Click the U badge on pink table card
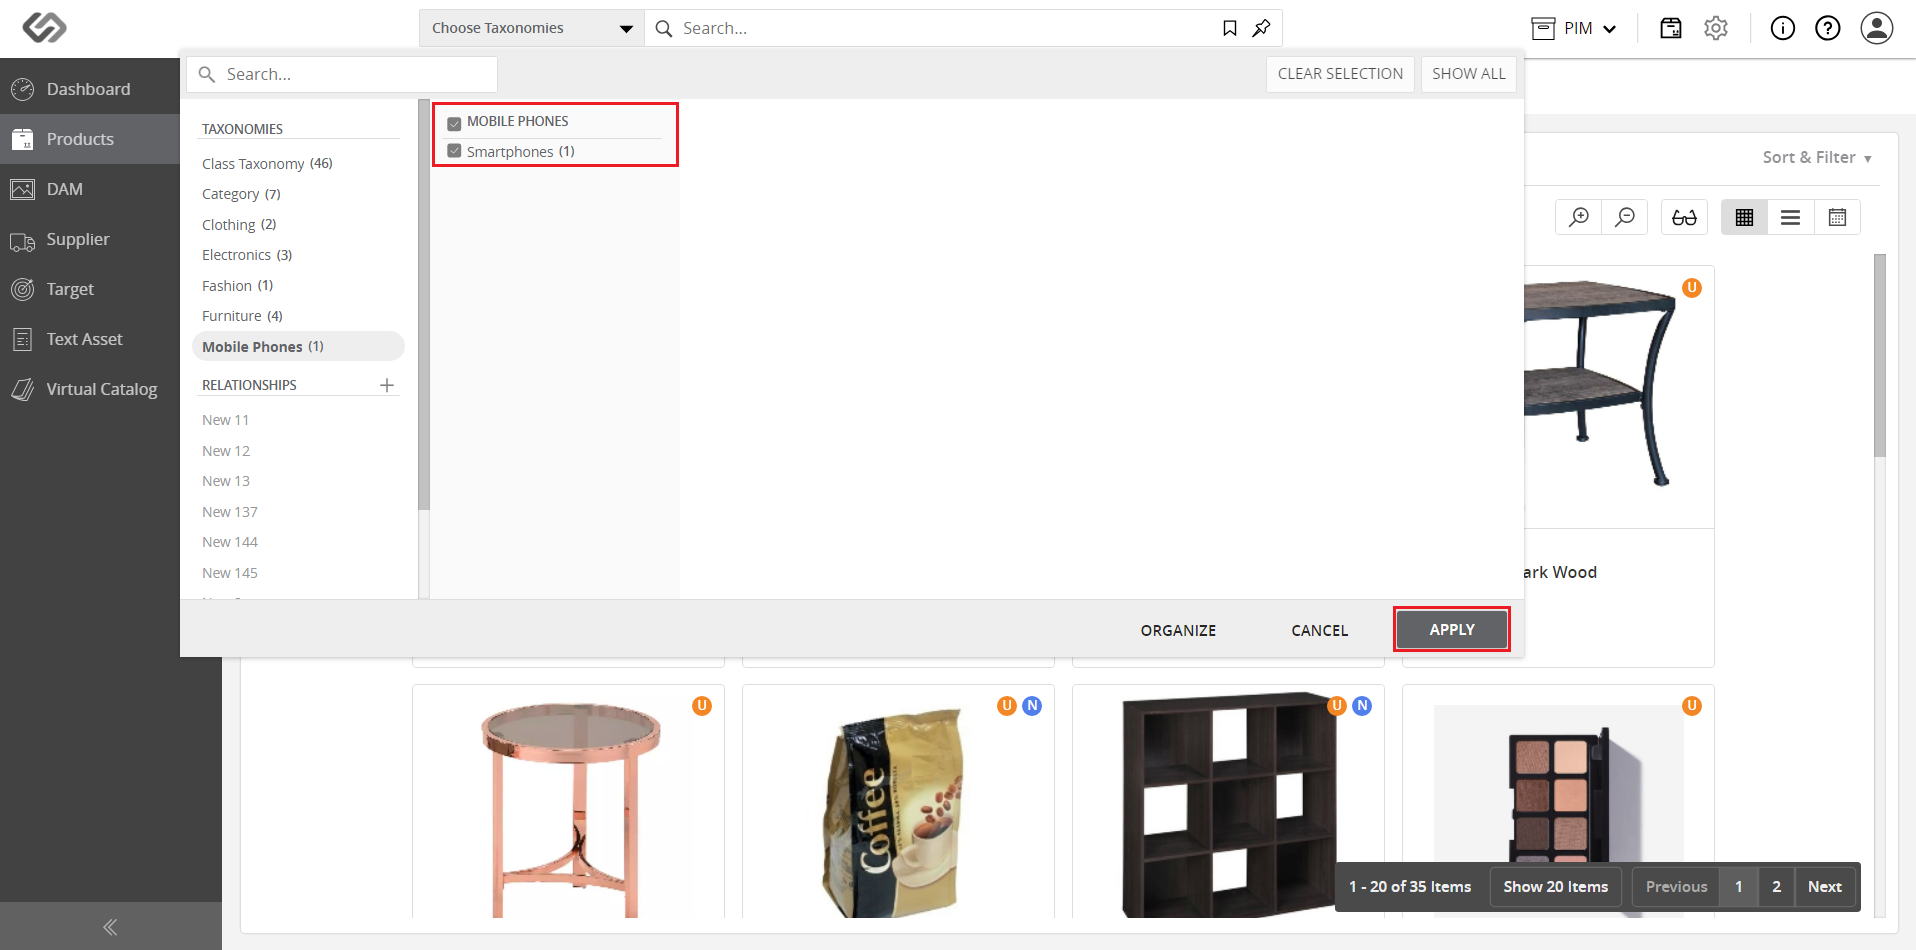1916x950 pixels. coord(702,706)
